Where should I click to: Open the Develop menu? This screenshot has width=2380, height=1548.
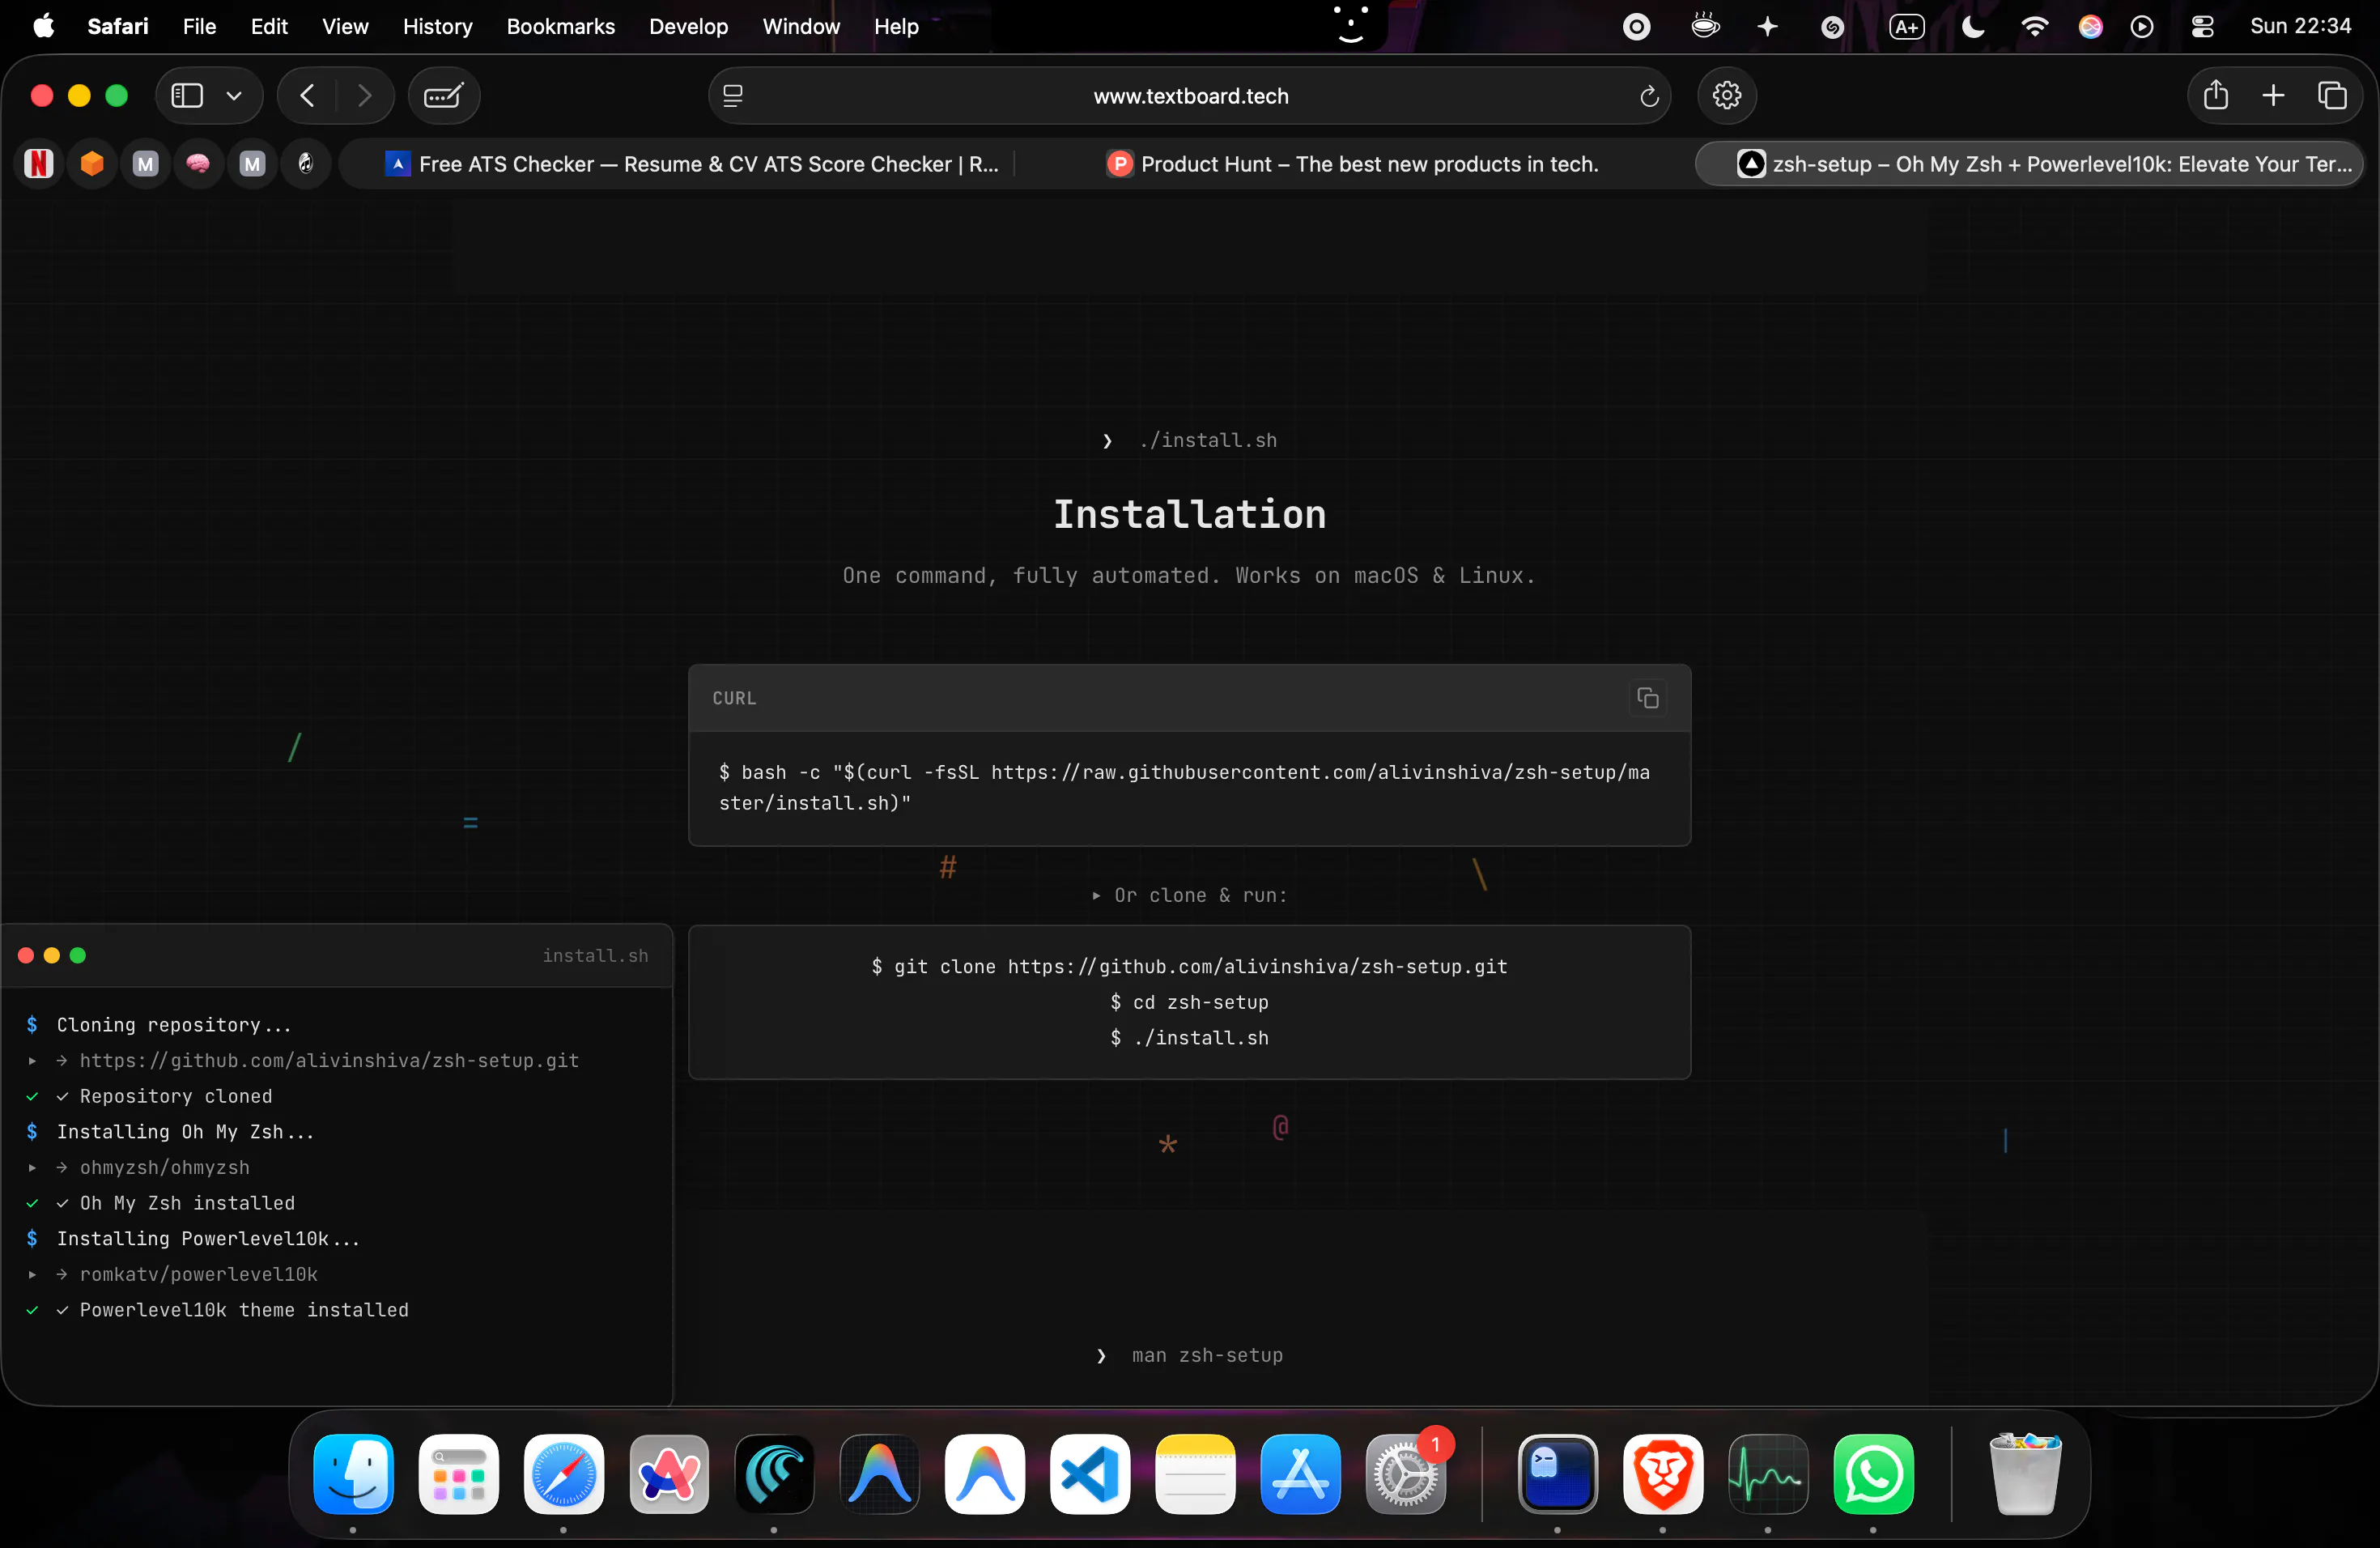[688, 26]
